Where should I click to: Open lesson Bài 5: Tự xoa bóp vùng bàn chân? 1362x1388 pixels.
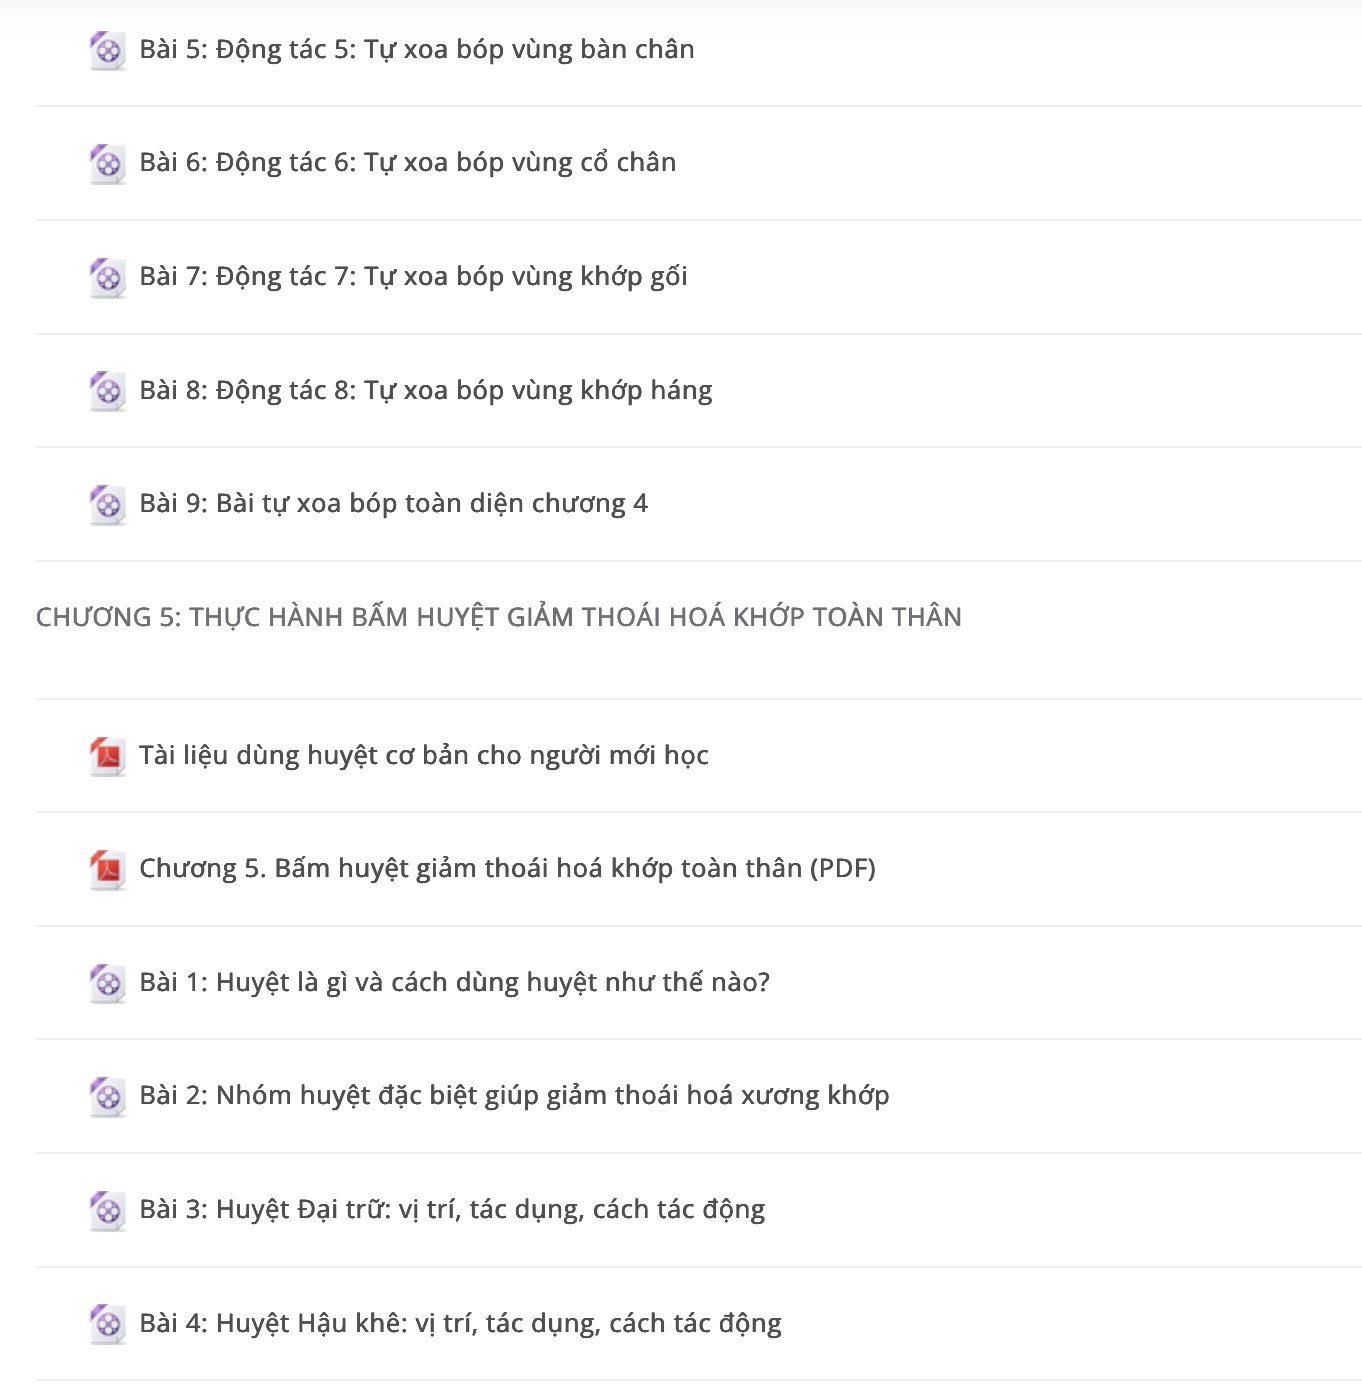coord(417,49)
